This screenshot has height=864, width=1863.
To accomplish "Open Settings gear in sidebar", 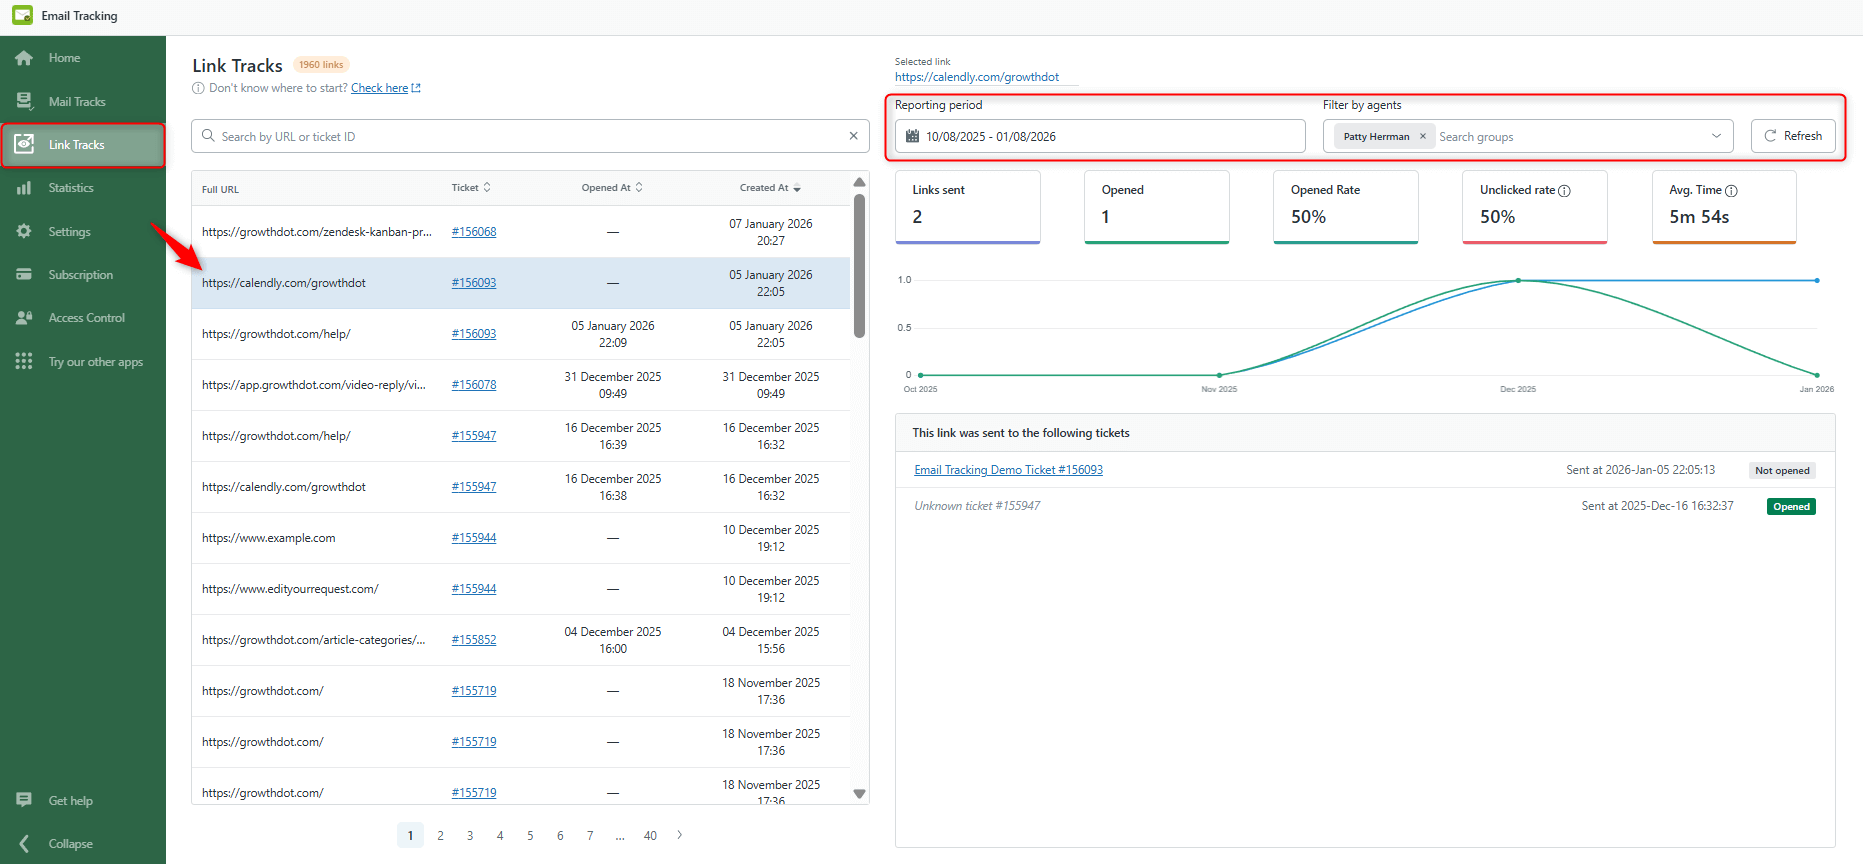I will click(x=24, y=231).
